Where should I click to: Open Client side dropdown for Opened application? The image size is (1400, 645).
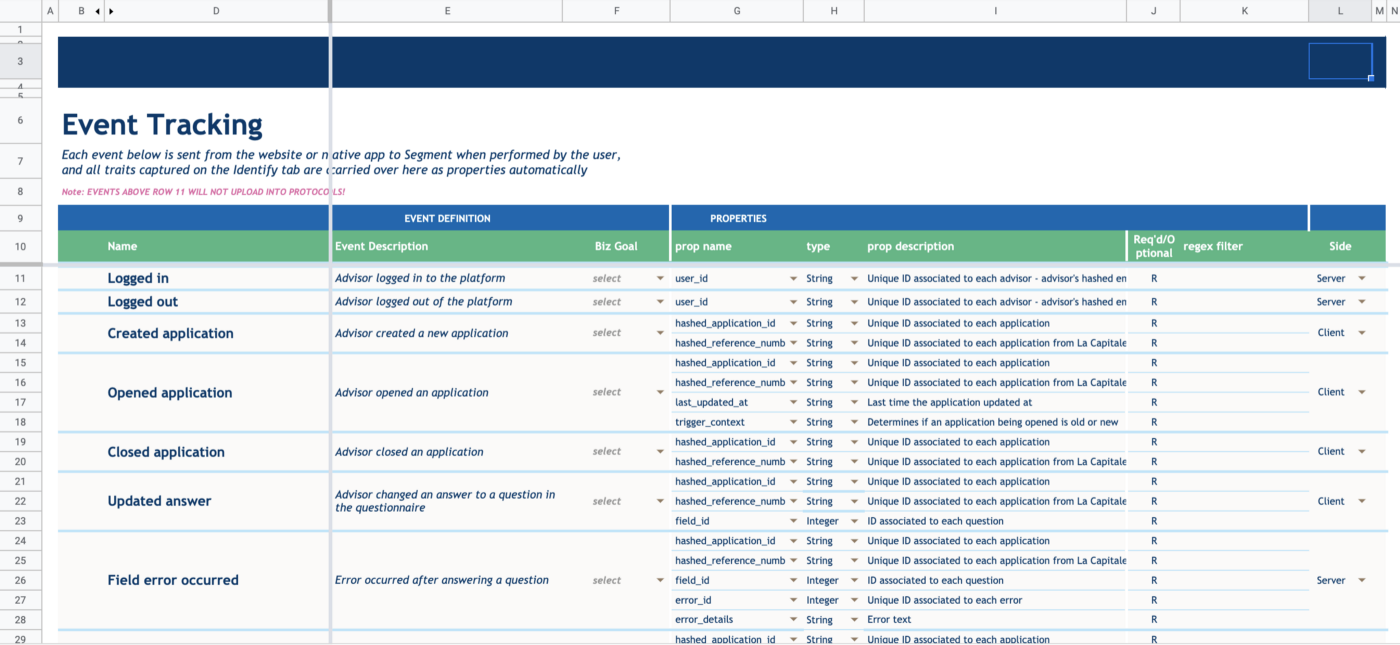coord(1361,393)
